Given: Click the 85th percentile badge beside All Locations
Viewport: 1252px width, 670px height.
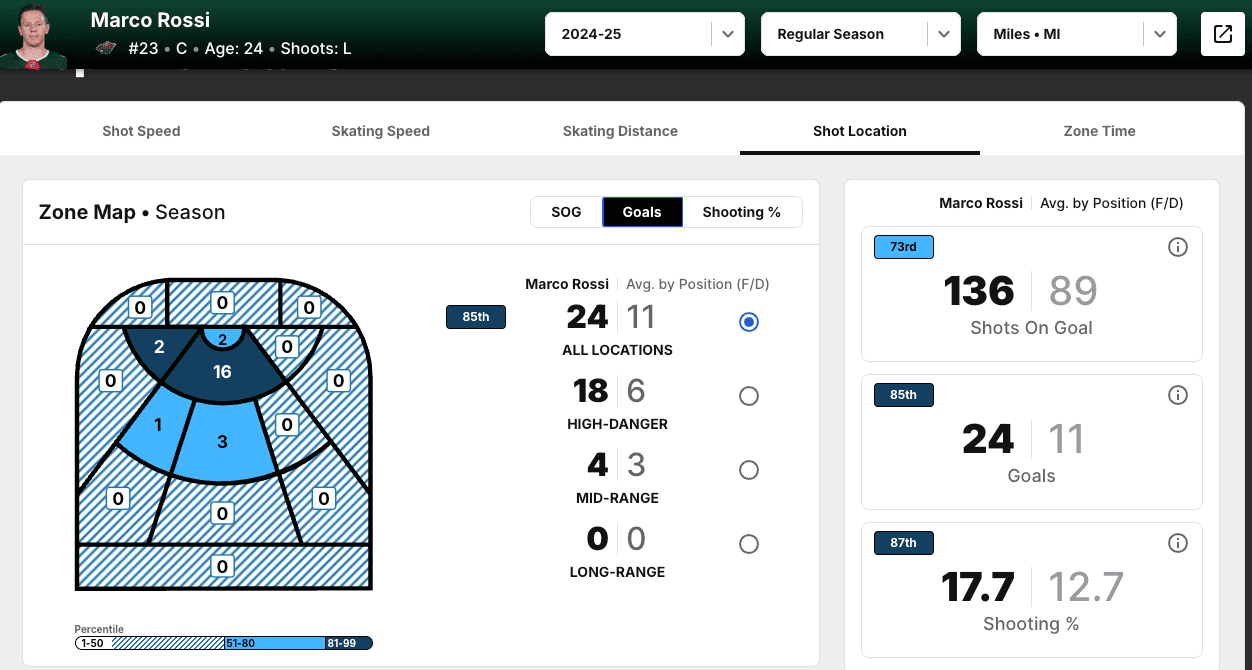Looking at the screenshot, I should [476, 318].
